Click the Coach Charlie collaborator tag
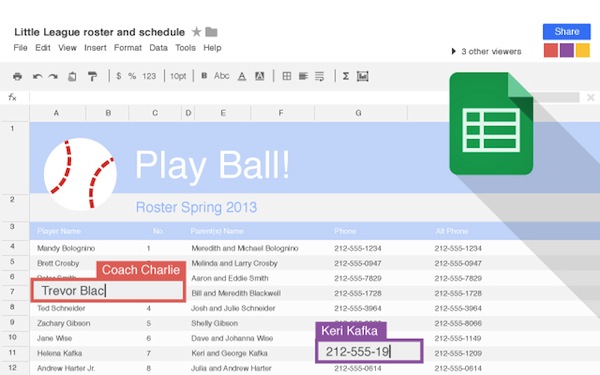 tap(141, 270)
